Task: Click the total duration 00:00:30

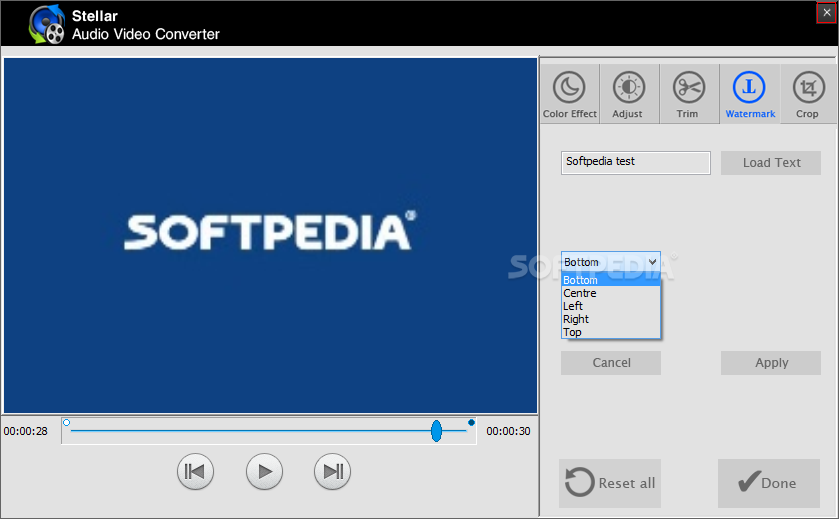Action: 508,431
